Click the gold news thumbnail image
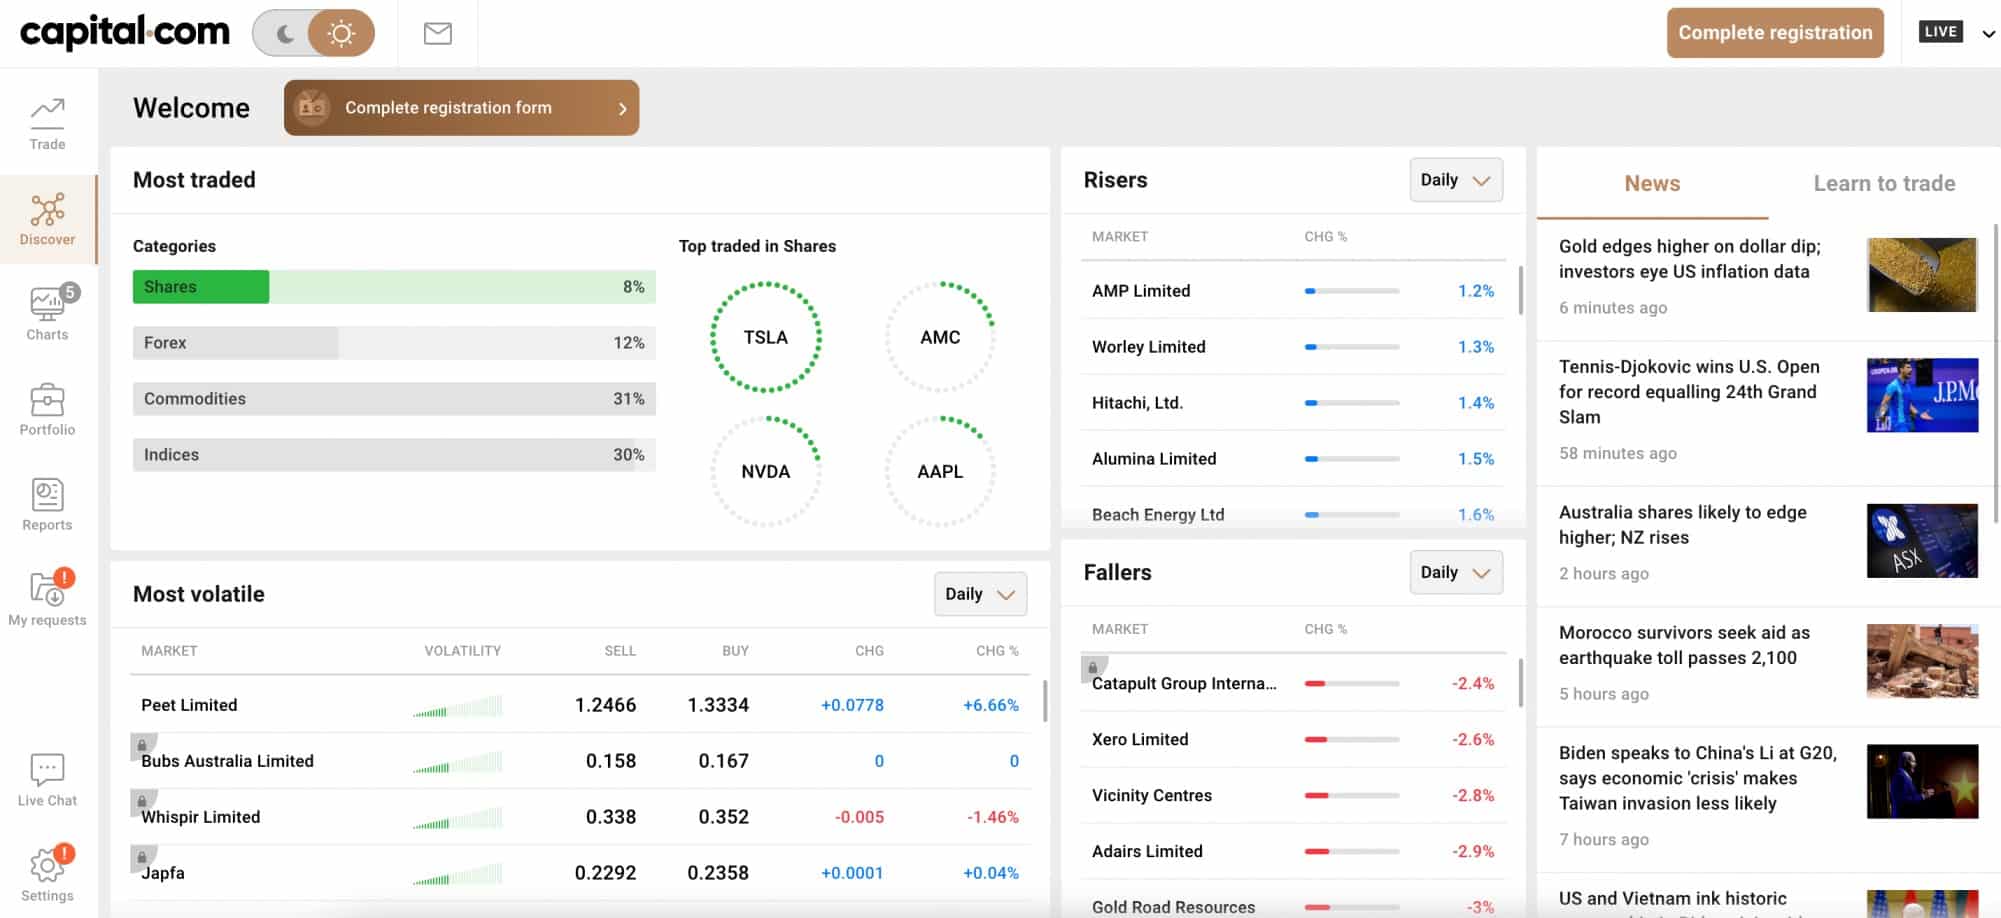2001x918 pixels. point(1922,275)
